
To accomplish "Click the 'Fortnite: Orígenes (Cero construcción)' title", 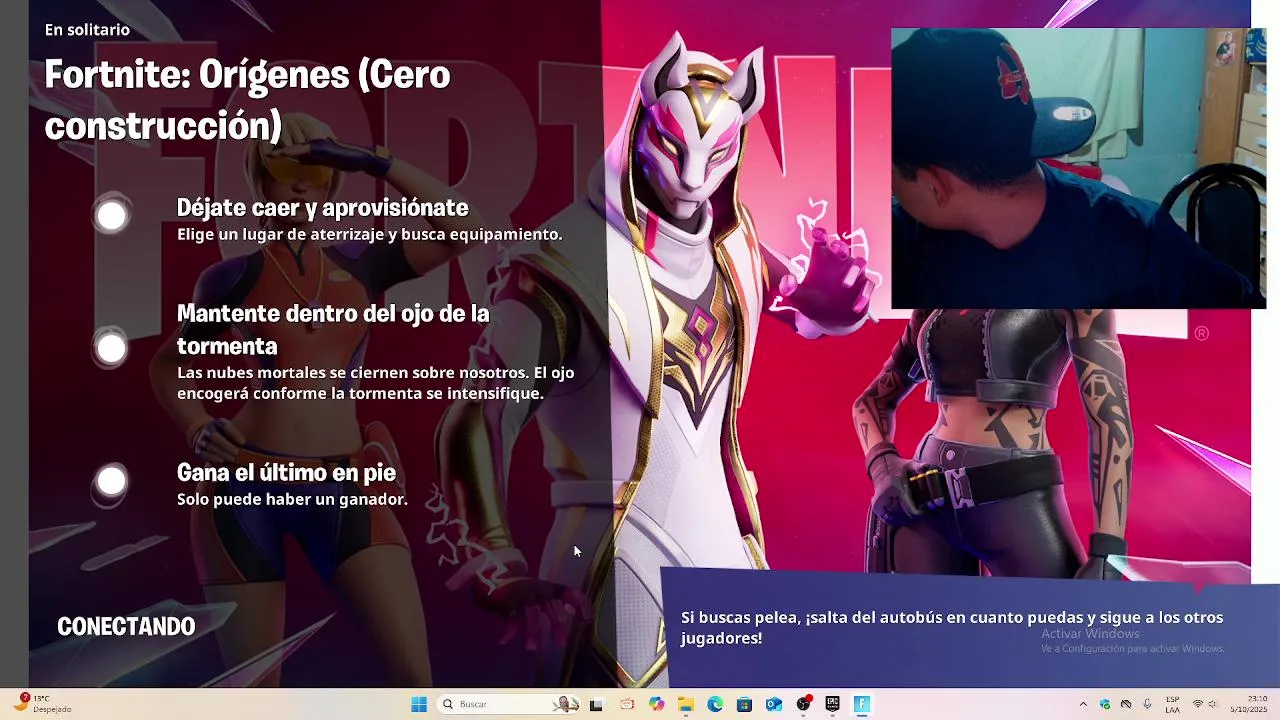I will point(248,100).
